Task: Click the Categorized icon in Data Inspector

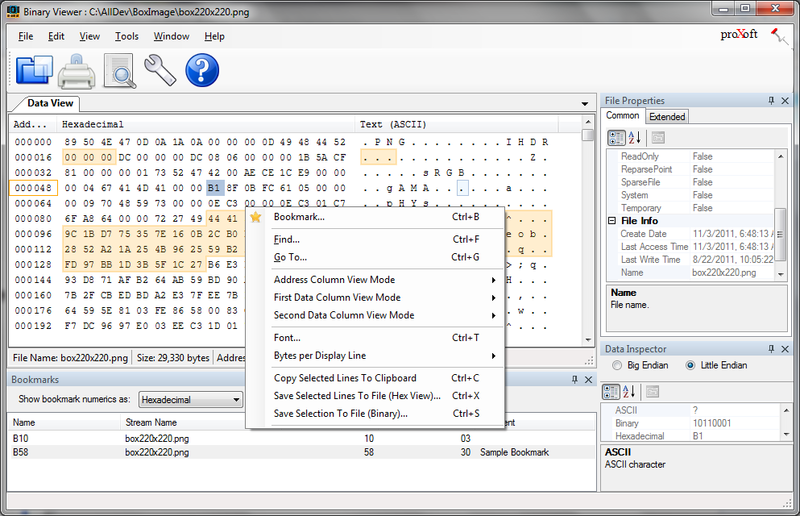Action: pos(611,391)
